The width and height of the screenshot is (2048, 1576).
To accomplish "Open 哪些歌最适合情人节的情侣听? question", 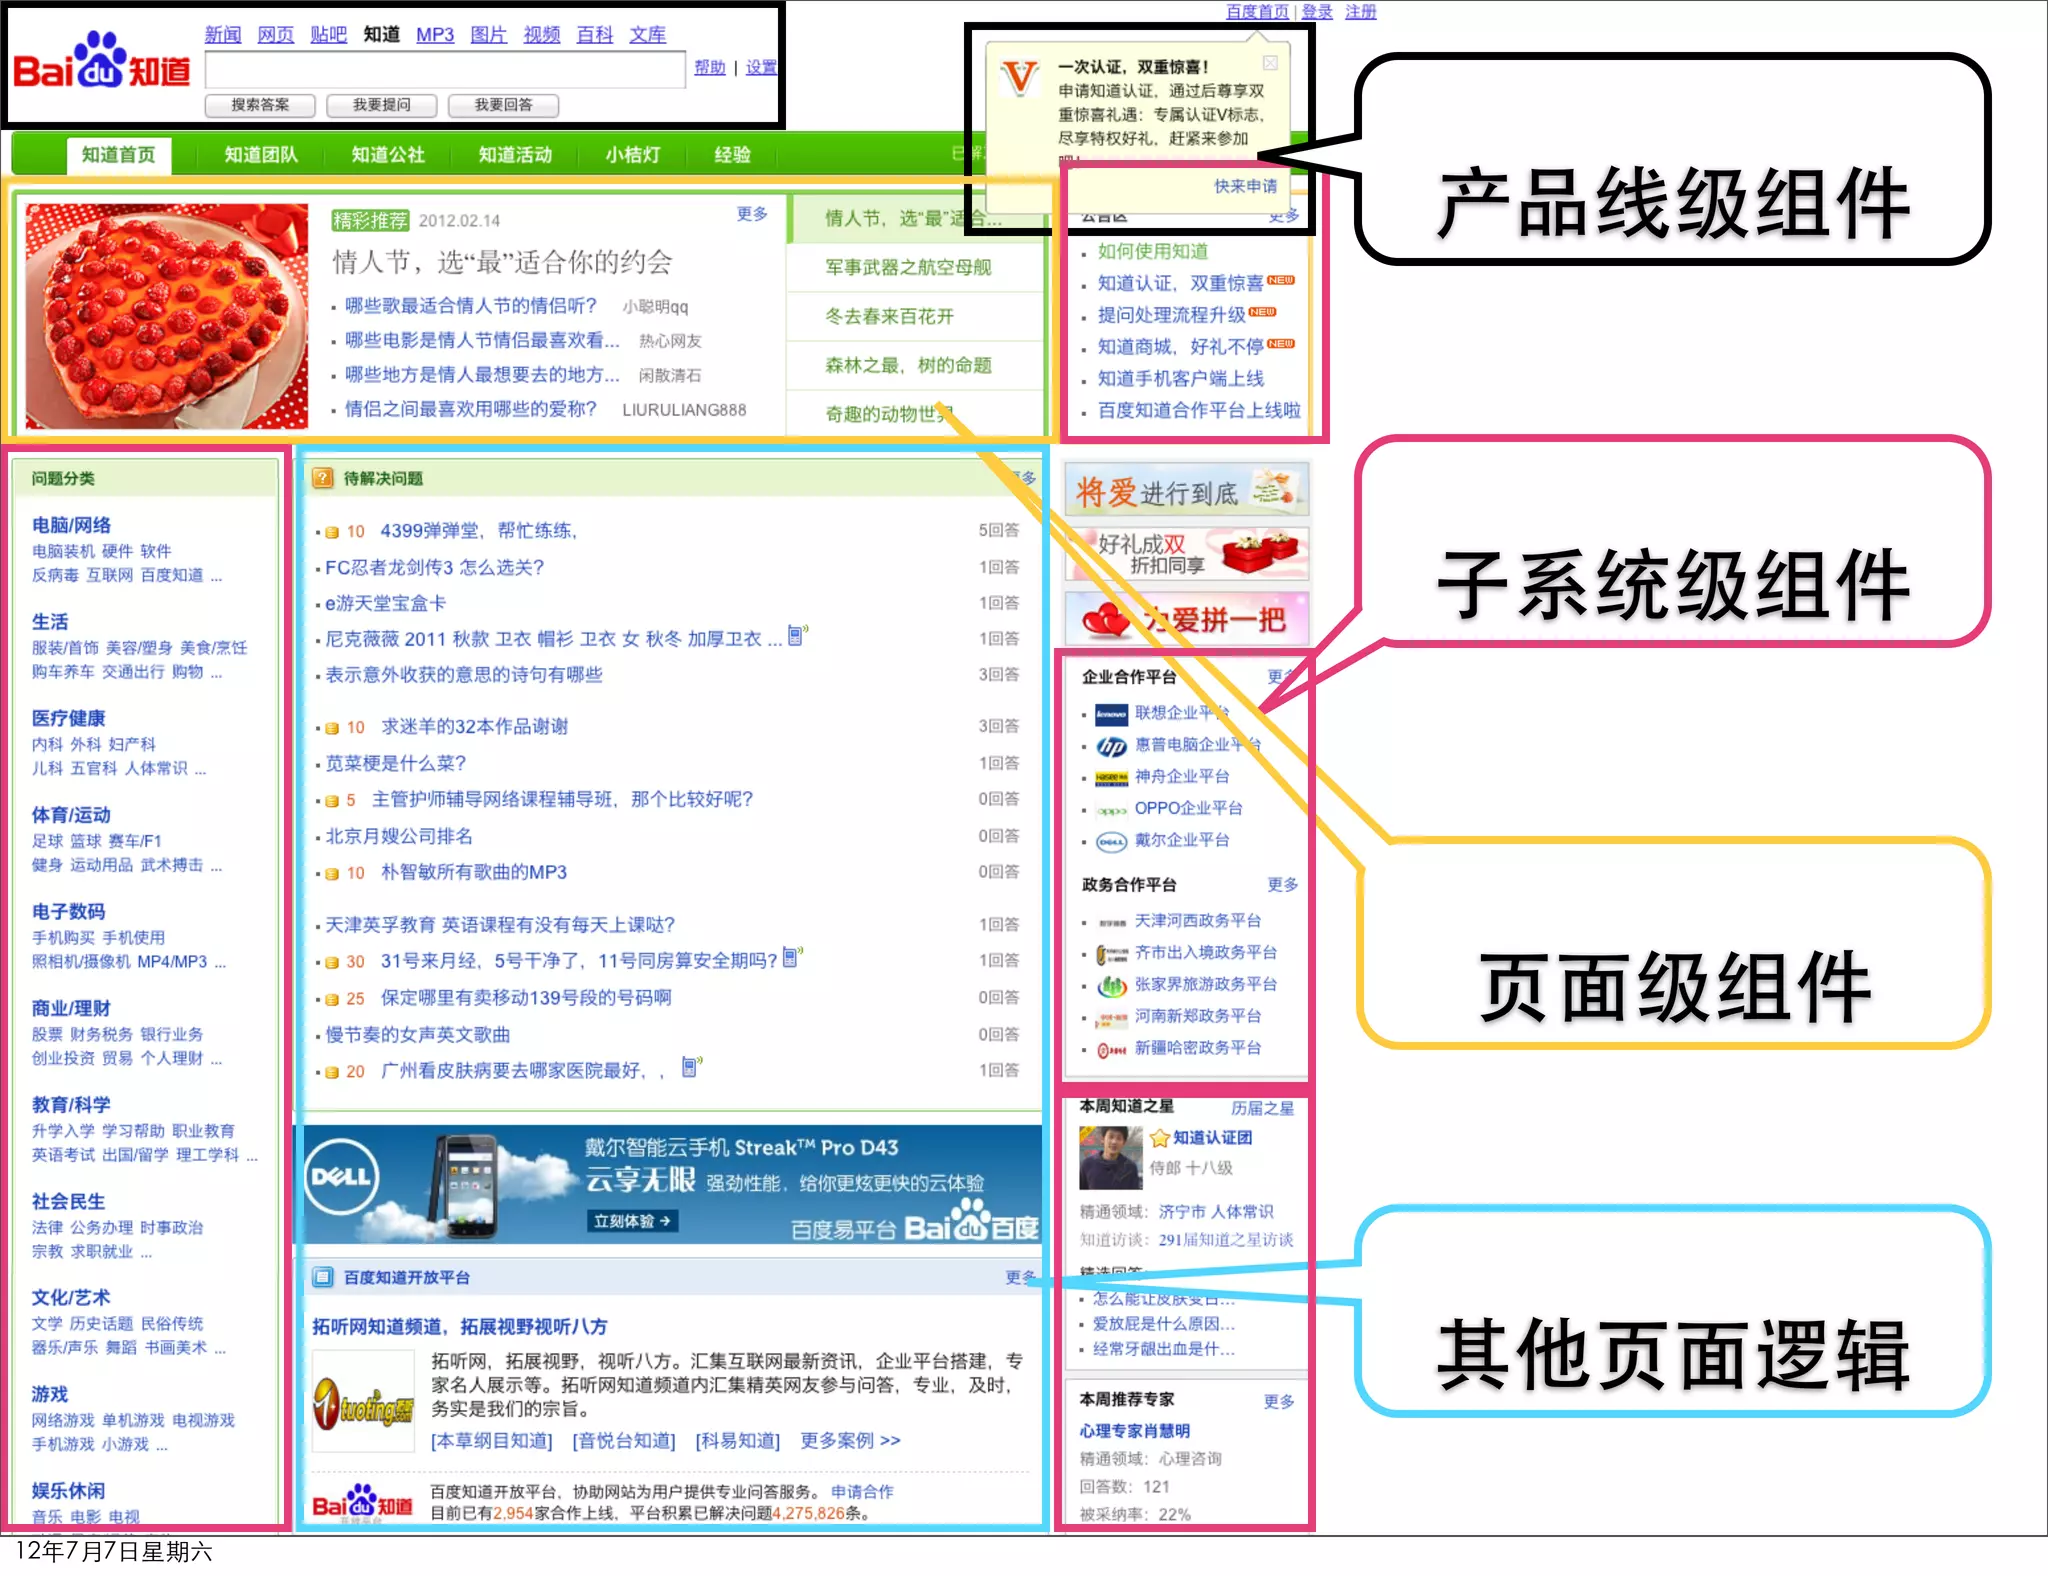I will click(x=471, y=306).
